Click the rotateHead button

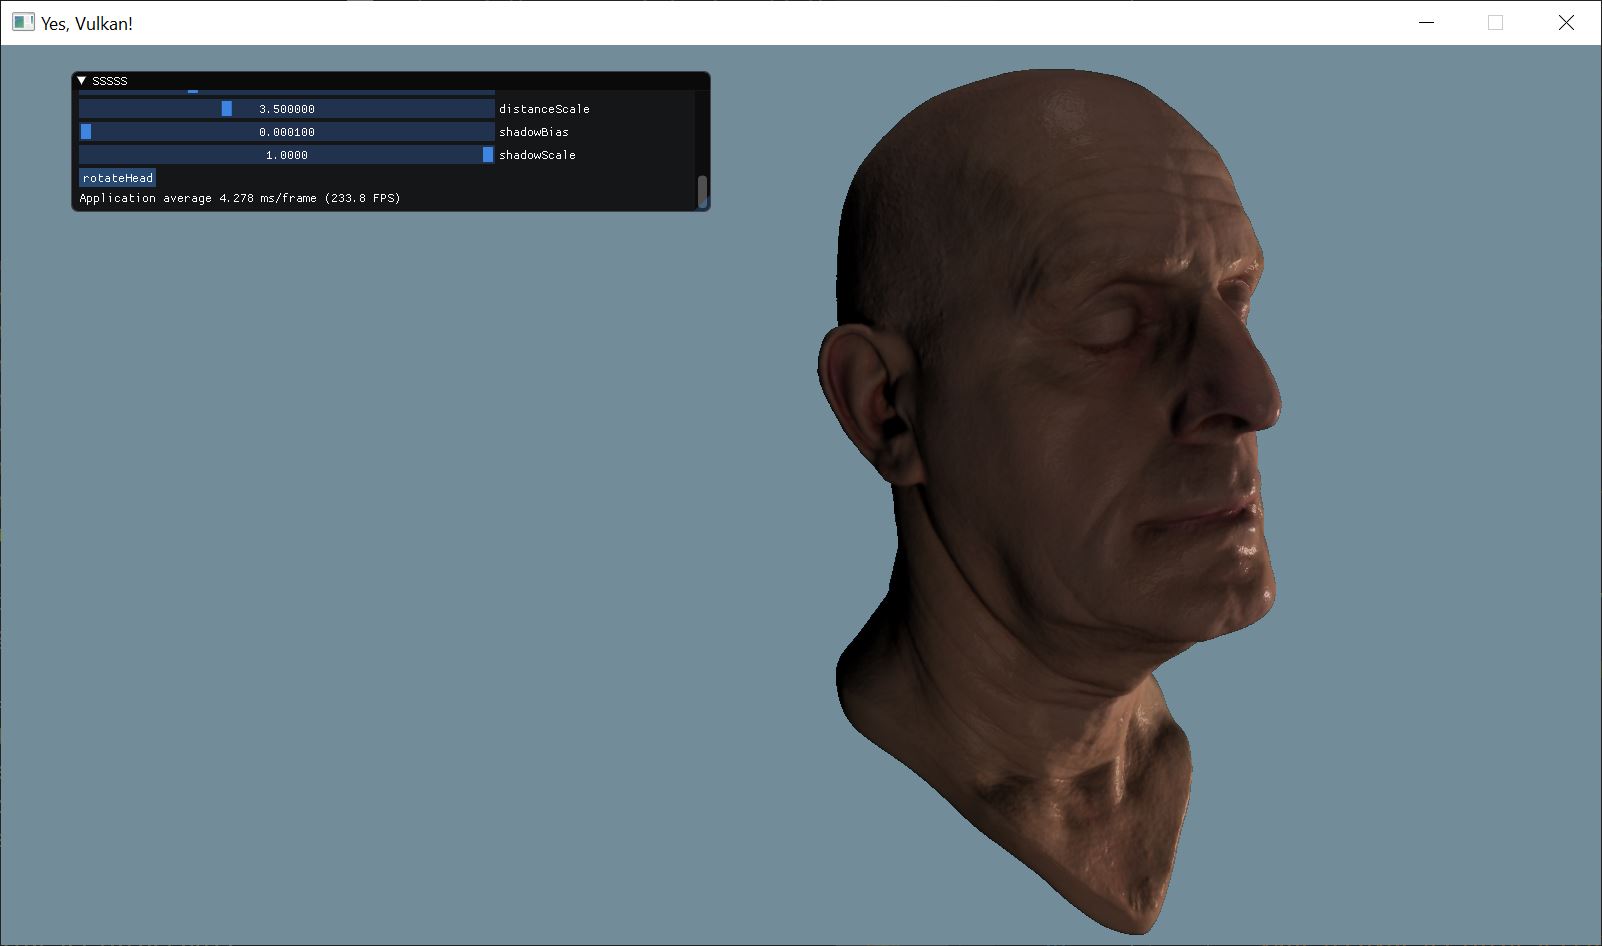pos(118,178)
